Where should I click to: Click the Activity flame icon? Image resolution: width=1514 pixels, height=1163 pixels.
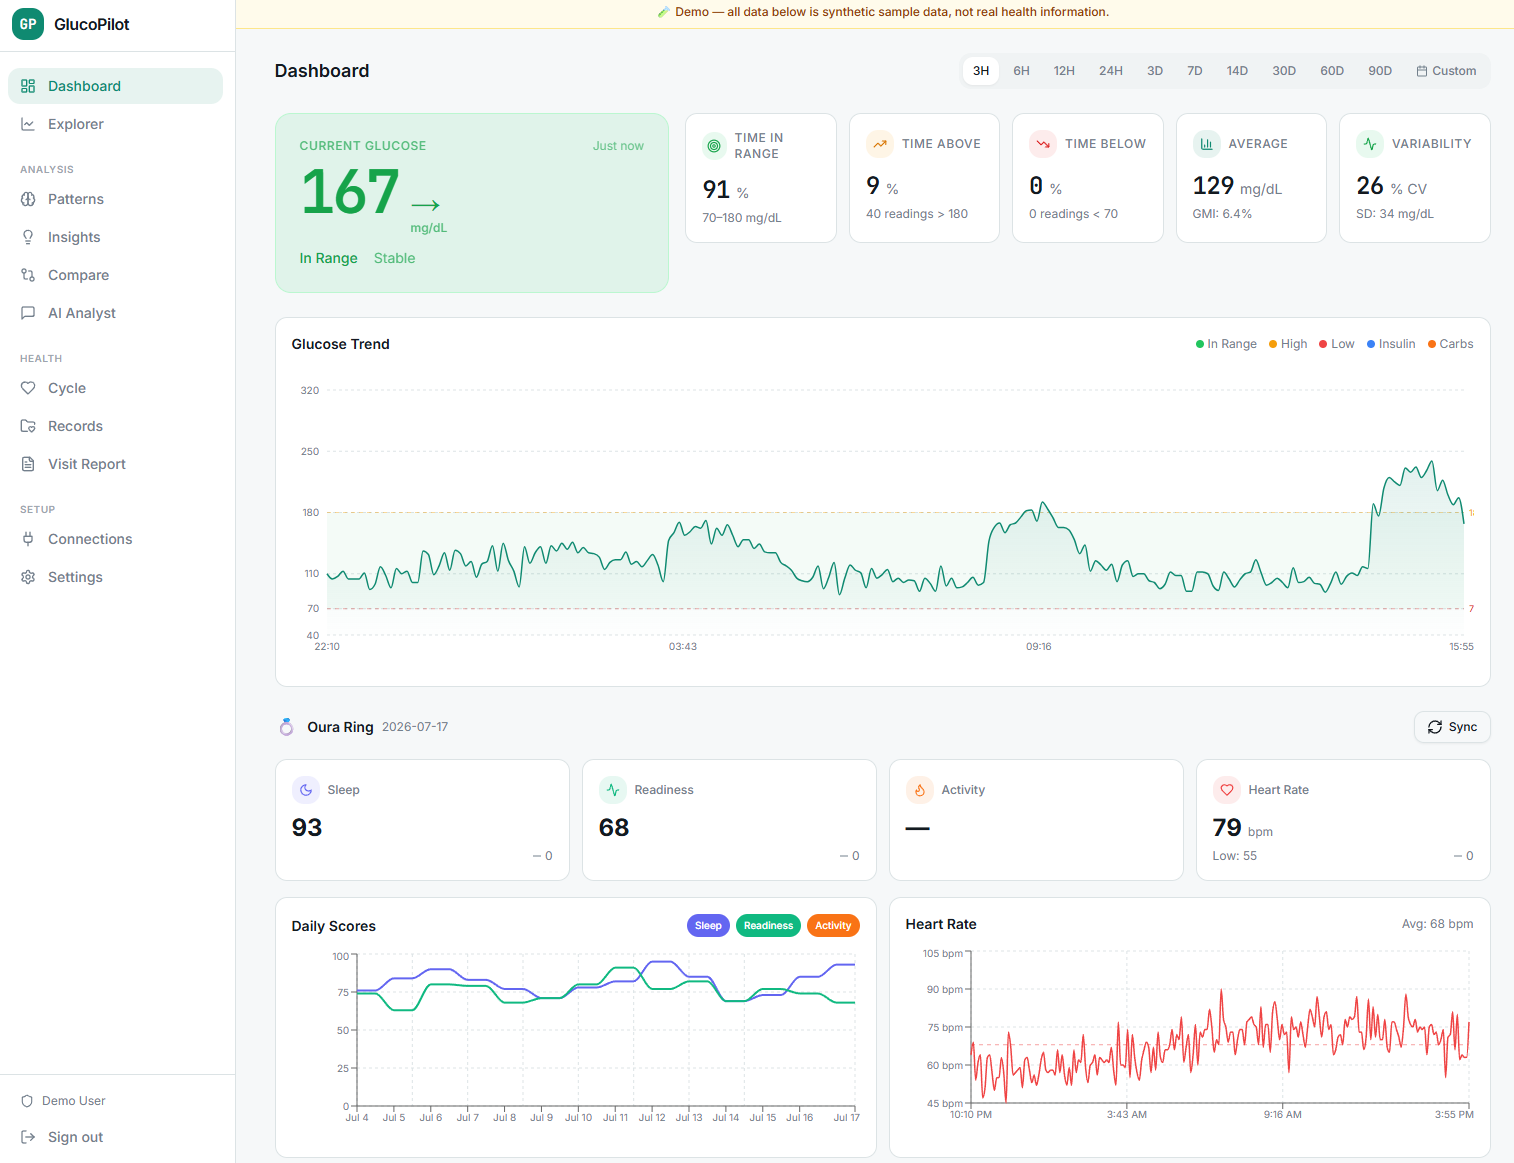pos(920,790)
